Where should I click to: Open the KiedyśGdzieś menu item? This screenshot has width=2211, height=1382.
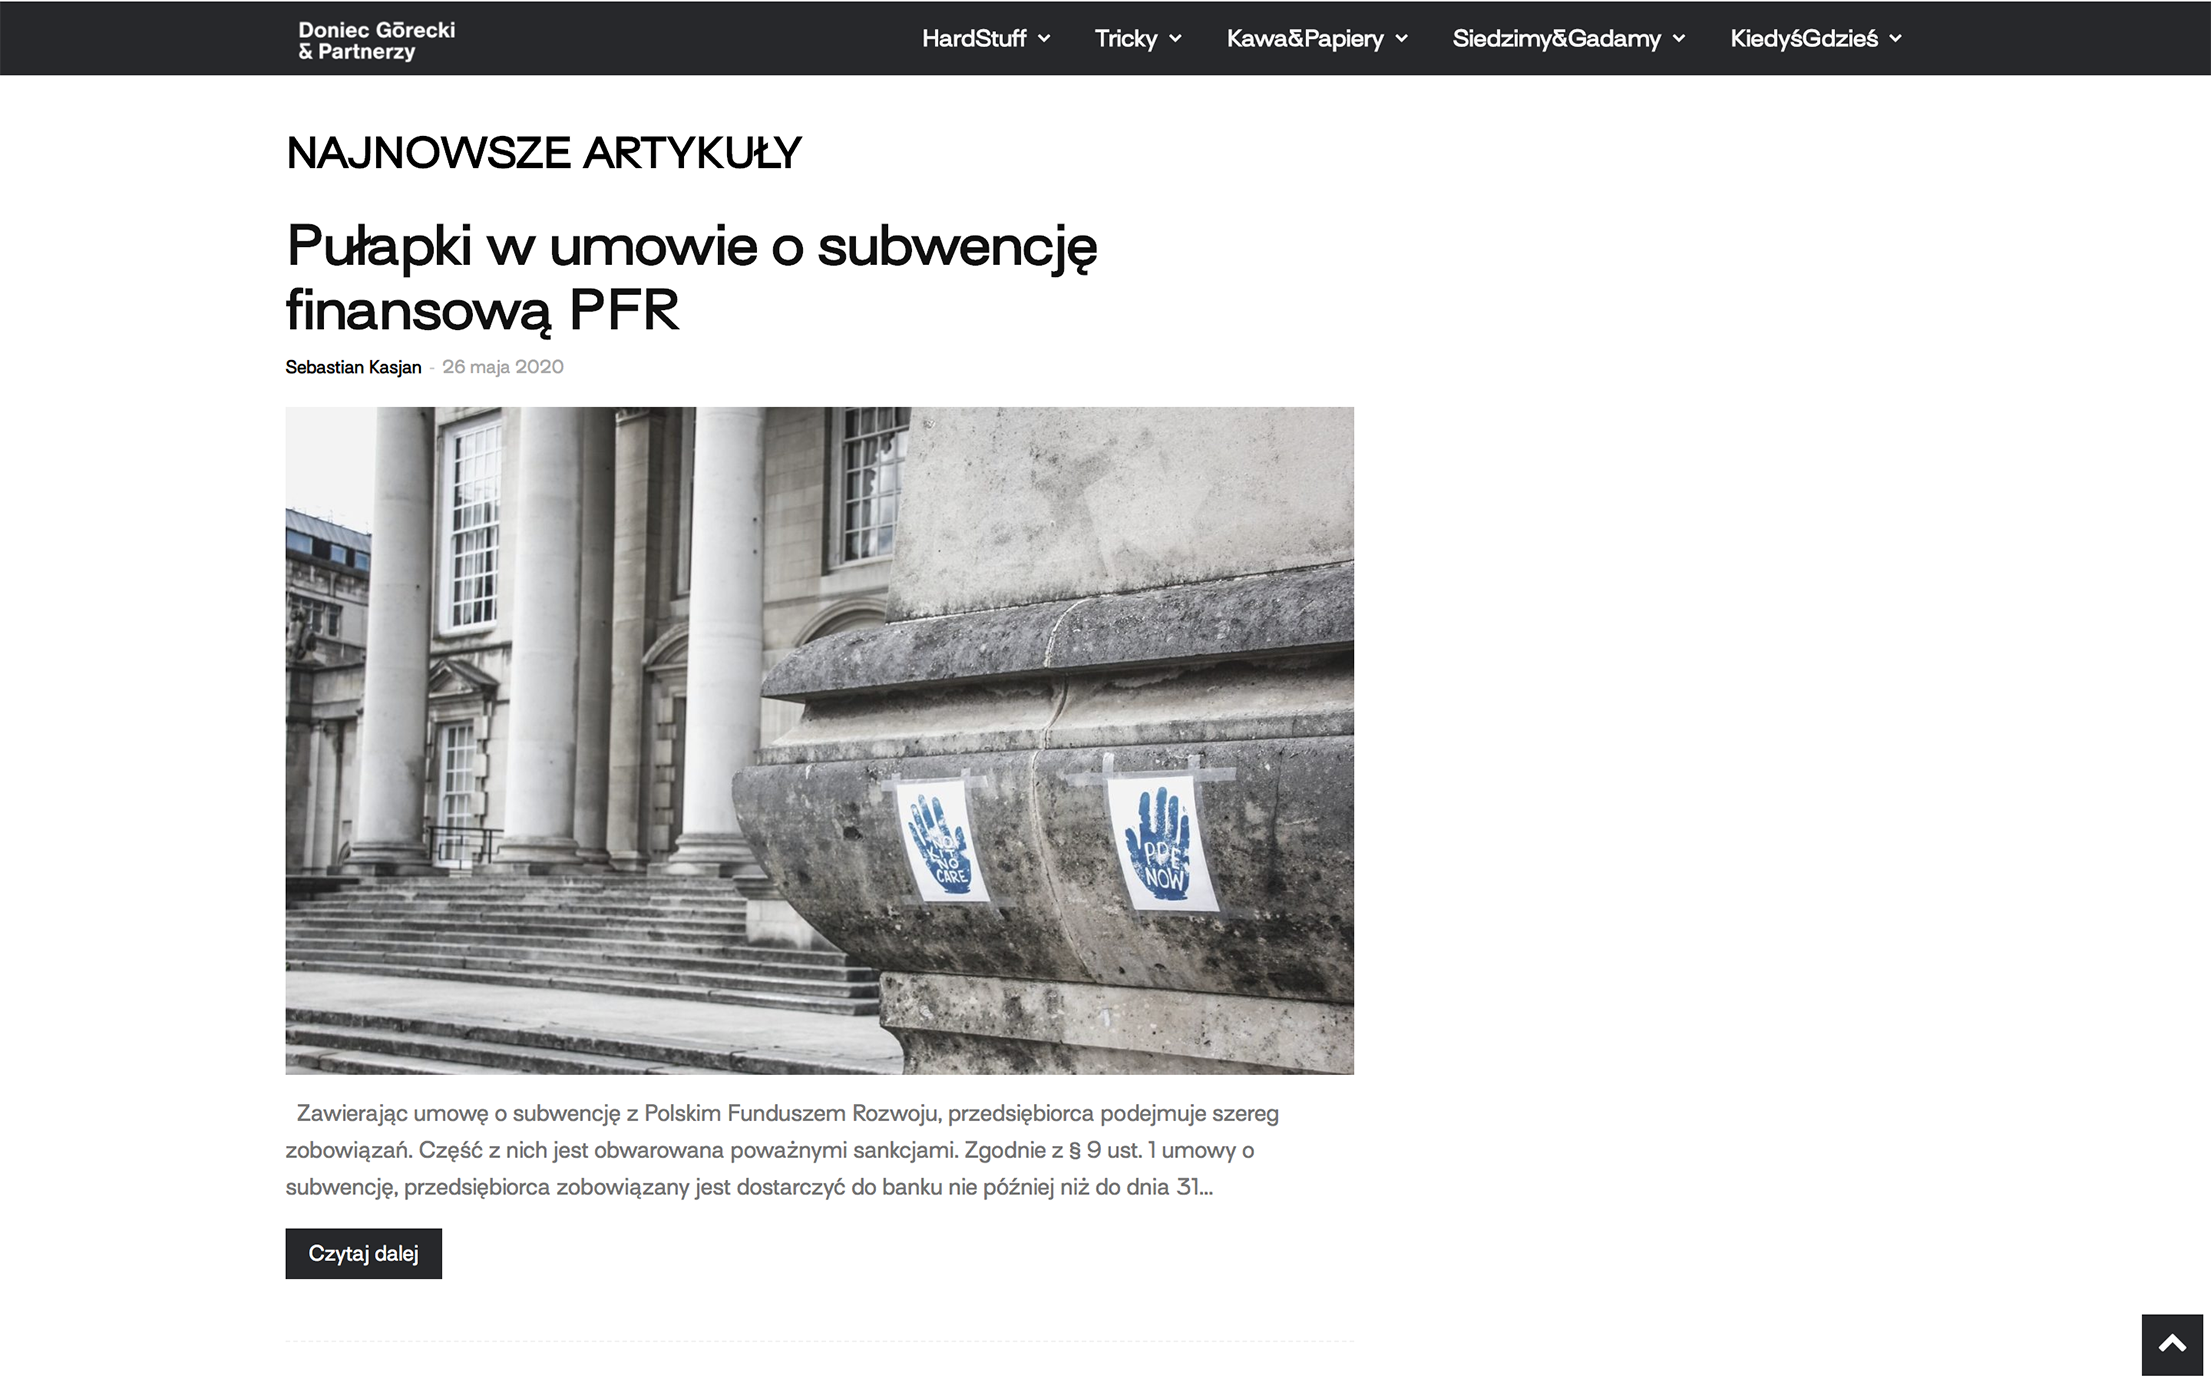point(1803,39)
